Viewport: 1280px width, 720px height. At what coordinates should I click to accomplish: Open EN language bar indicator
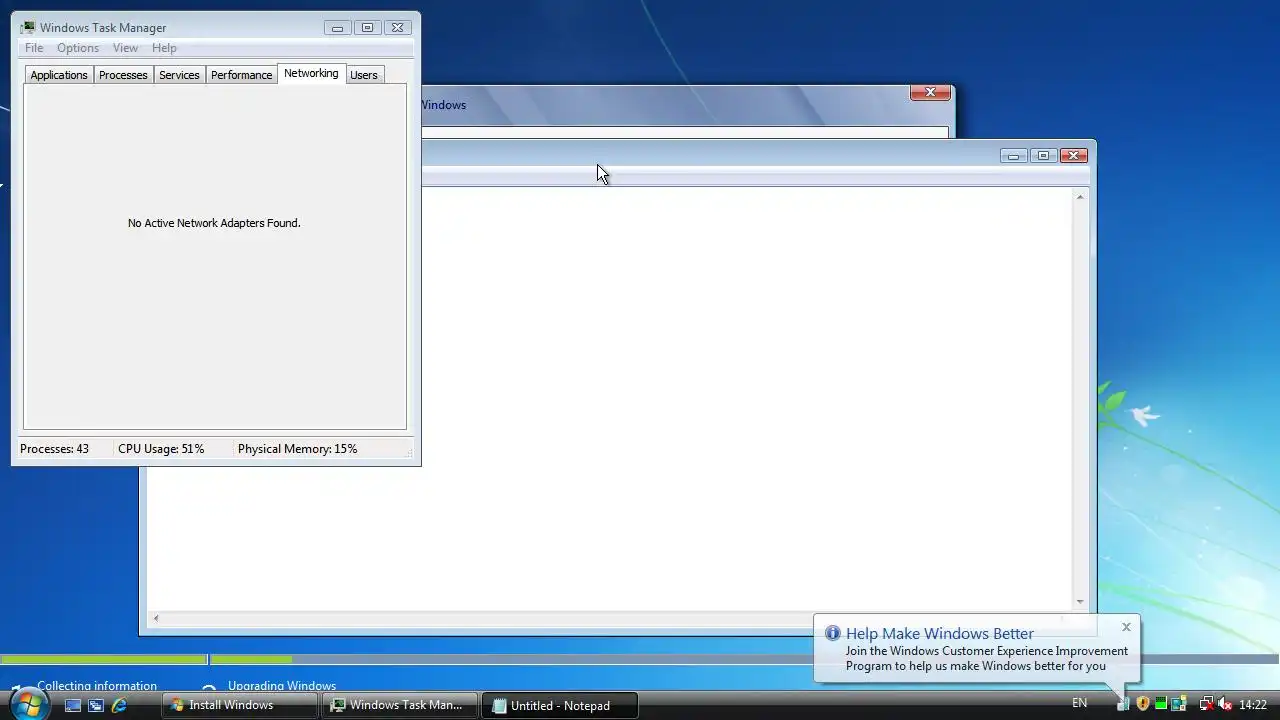(1079, 703)
